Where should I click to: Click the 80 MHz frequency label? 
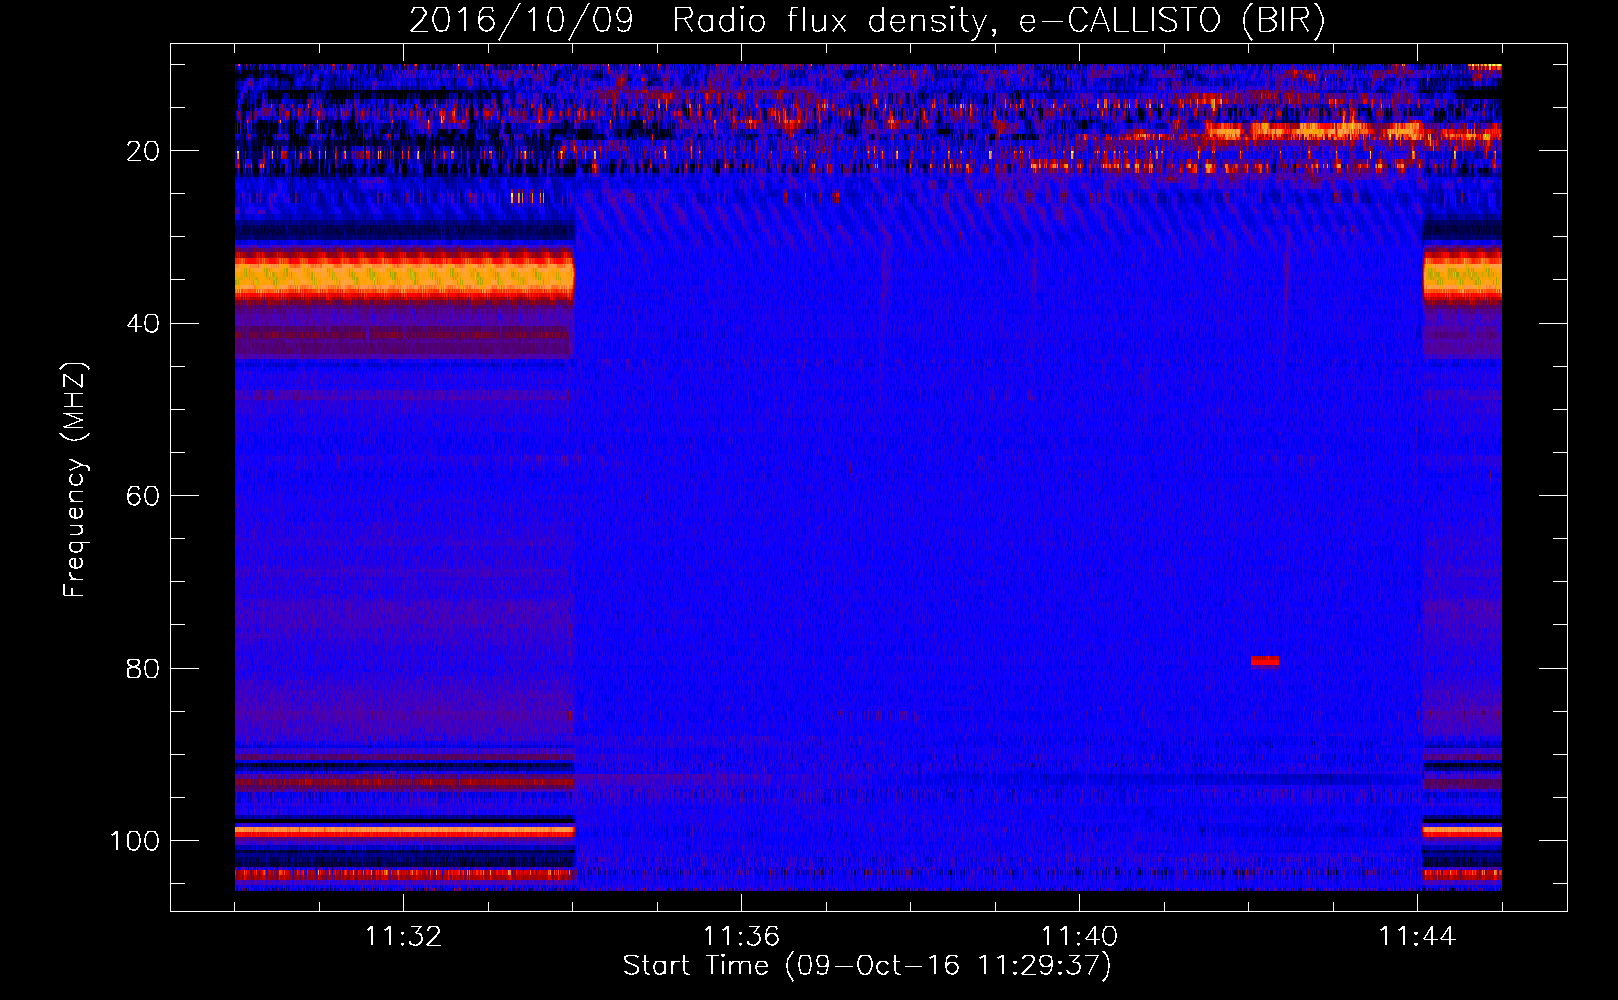[x=143, y=669]
